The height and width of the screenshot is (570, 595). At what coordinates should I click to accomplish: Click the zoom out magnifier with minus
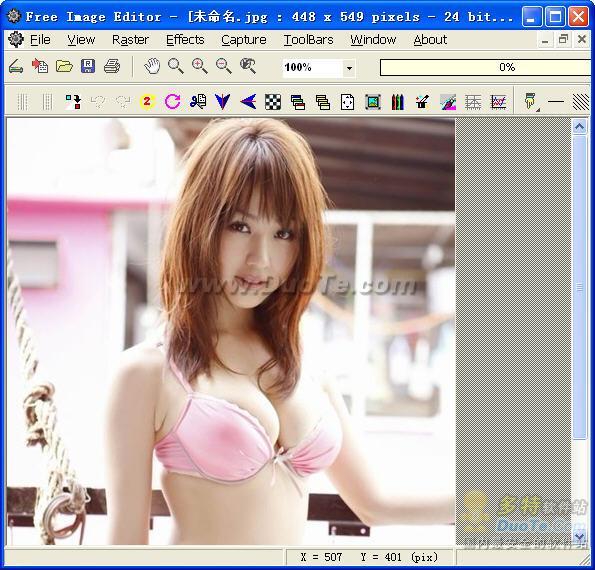(x=224, y=67)
